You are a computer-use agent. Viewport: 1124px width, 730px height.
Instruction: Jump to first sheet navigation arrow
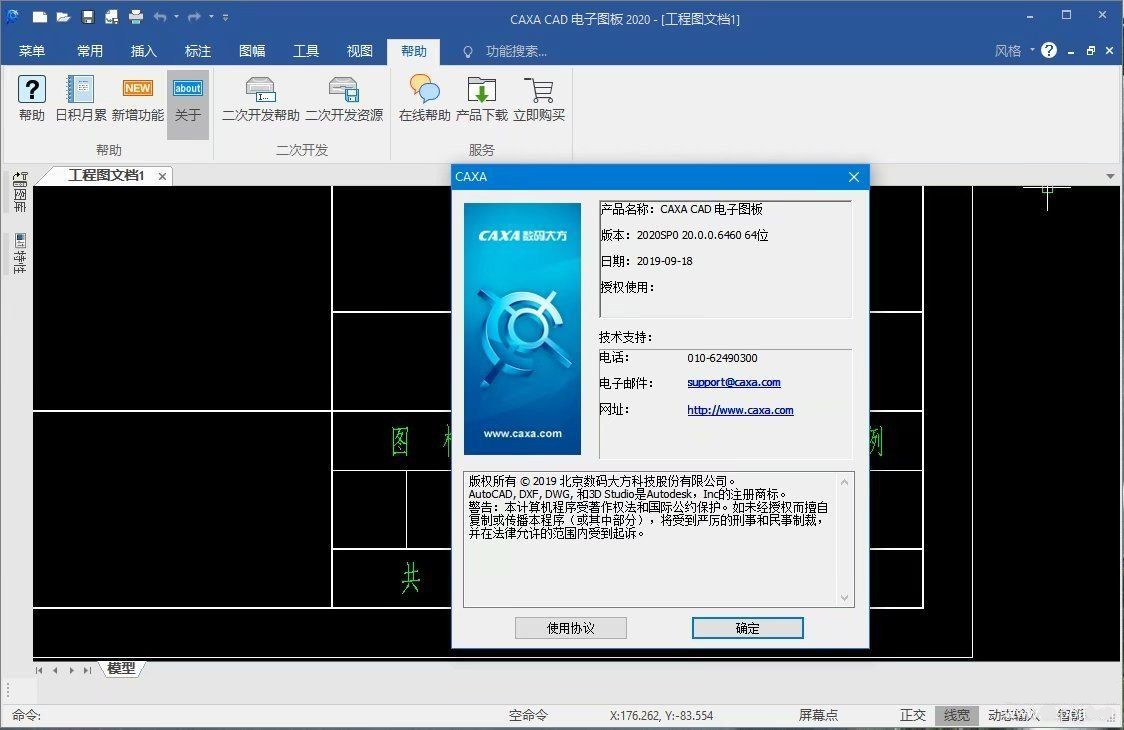coord(39,670)
